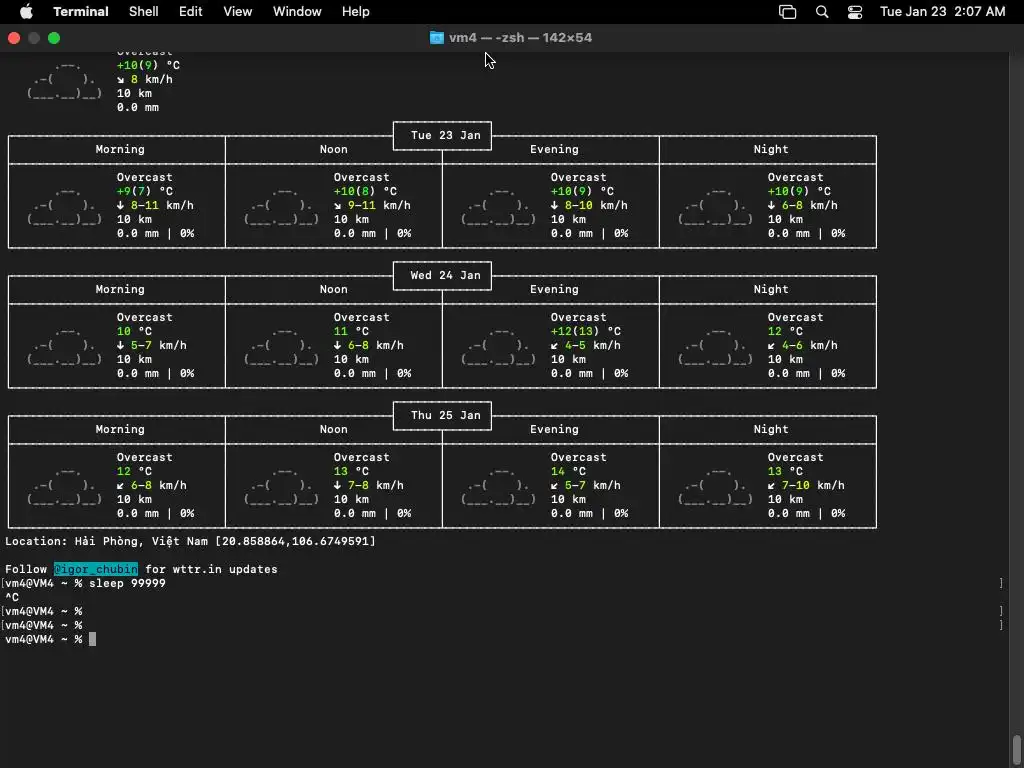Screen dimensions: 1024x768
Task: Click Noon header under Thu 25 Jan
Action: click(x=334, y=430)
